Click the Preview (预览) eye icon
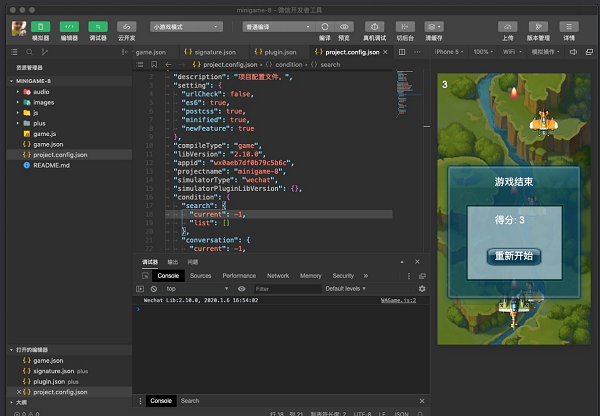The image size is (600, 416). pyautogui.click(x=344, y=27)
